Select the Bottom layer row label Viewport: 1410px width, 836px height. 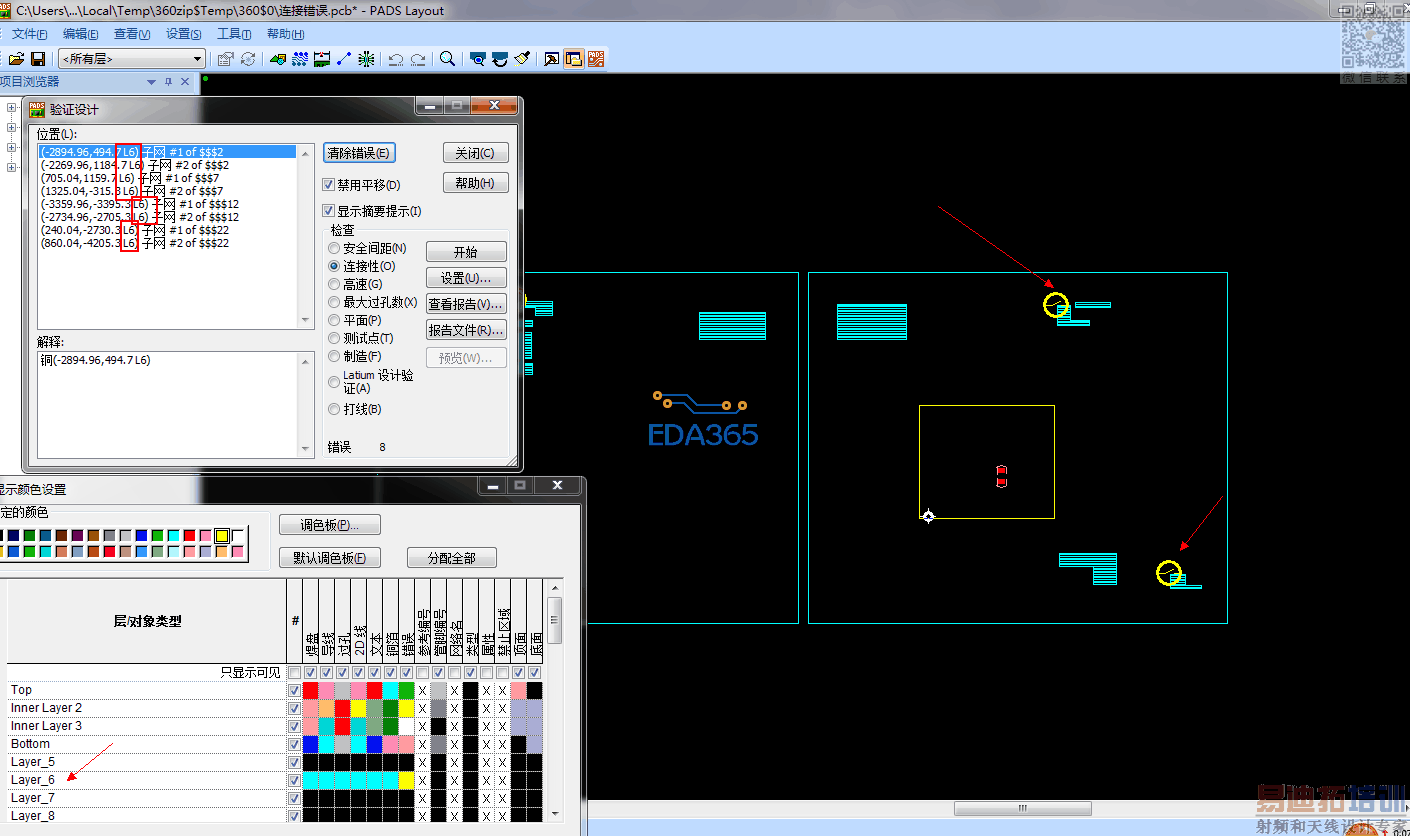tap(30, 744)
